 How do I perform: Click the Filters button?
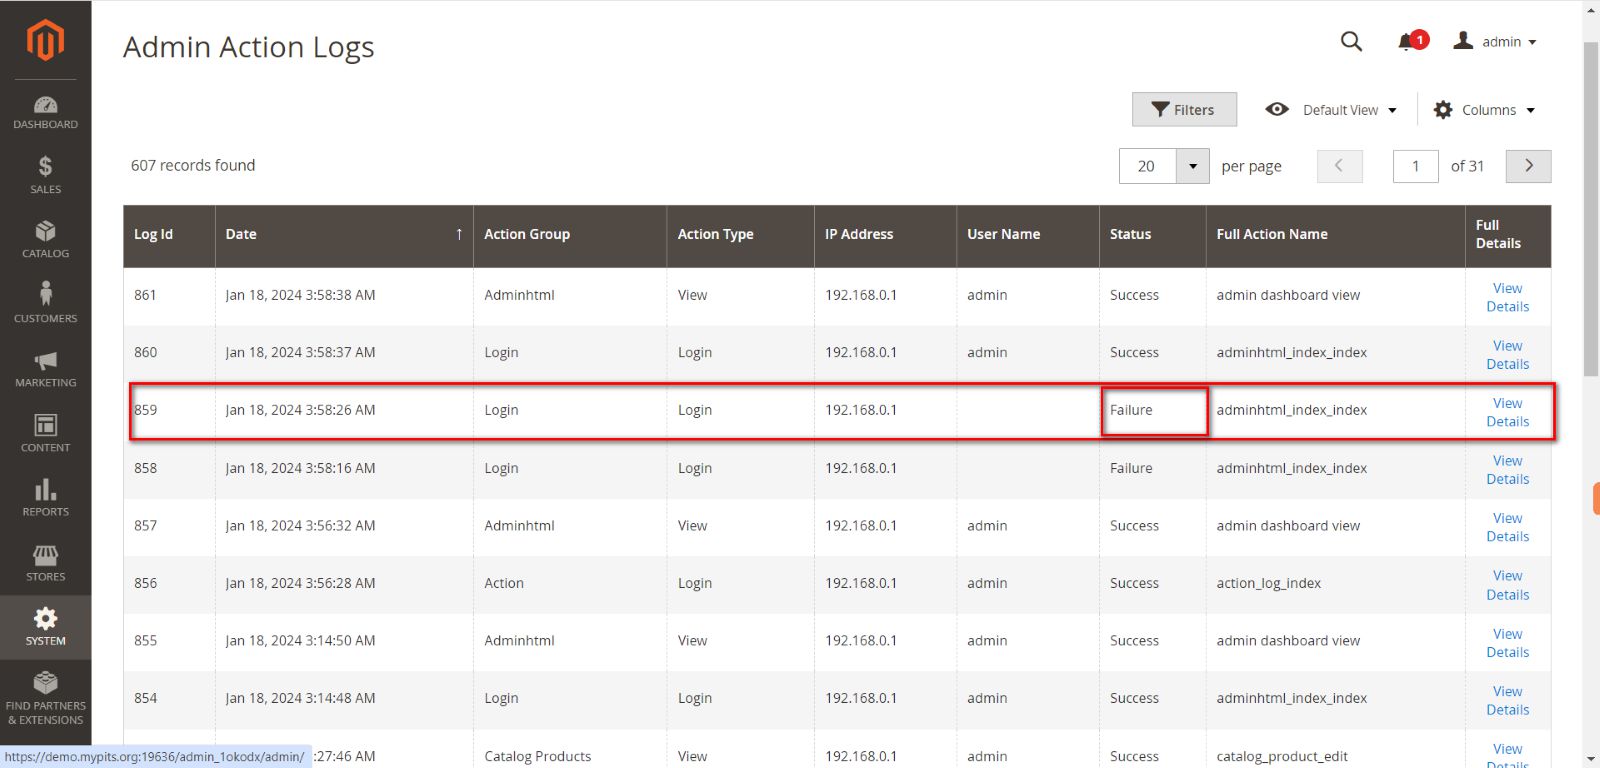pyautogui.click(x=1184, y=110)
